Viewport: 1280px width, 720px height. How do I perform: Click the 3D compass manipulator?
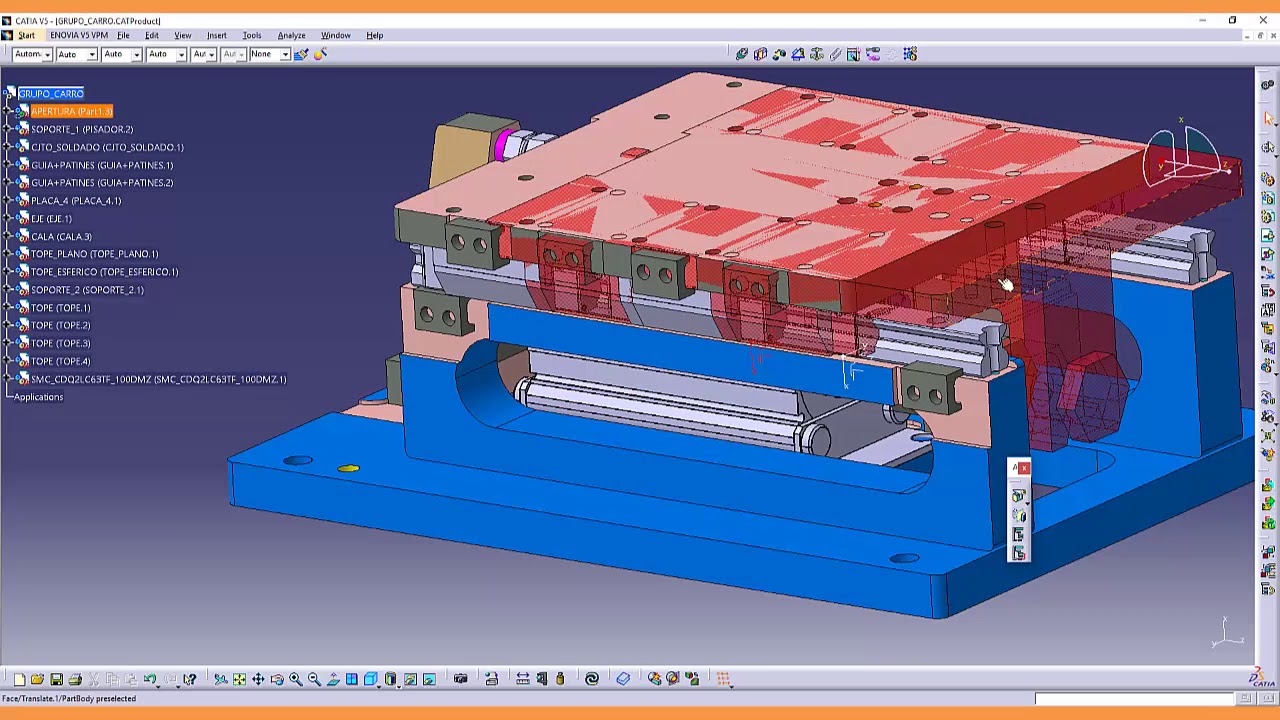click(1187, 160)
